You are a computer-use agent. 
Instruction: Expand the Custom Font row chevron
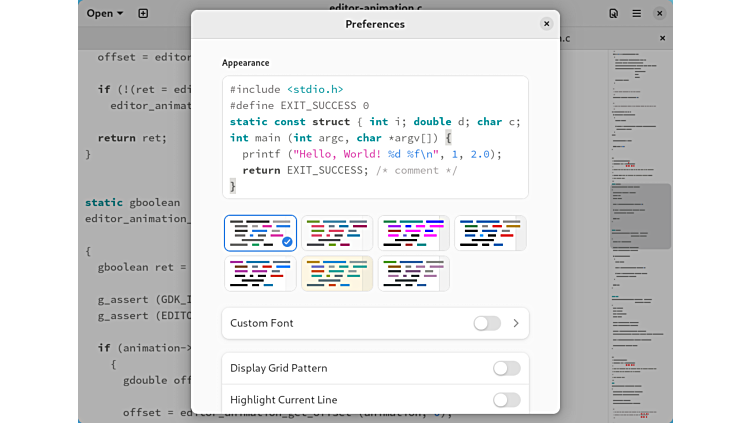(x=516, y=323)
